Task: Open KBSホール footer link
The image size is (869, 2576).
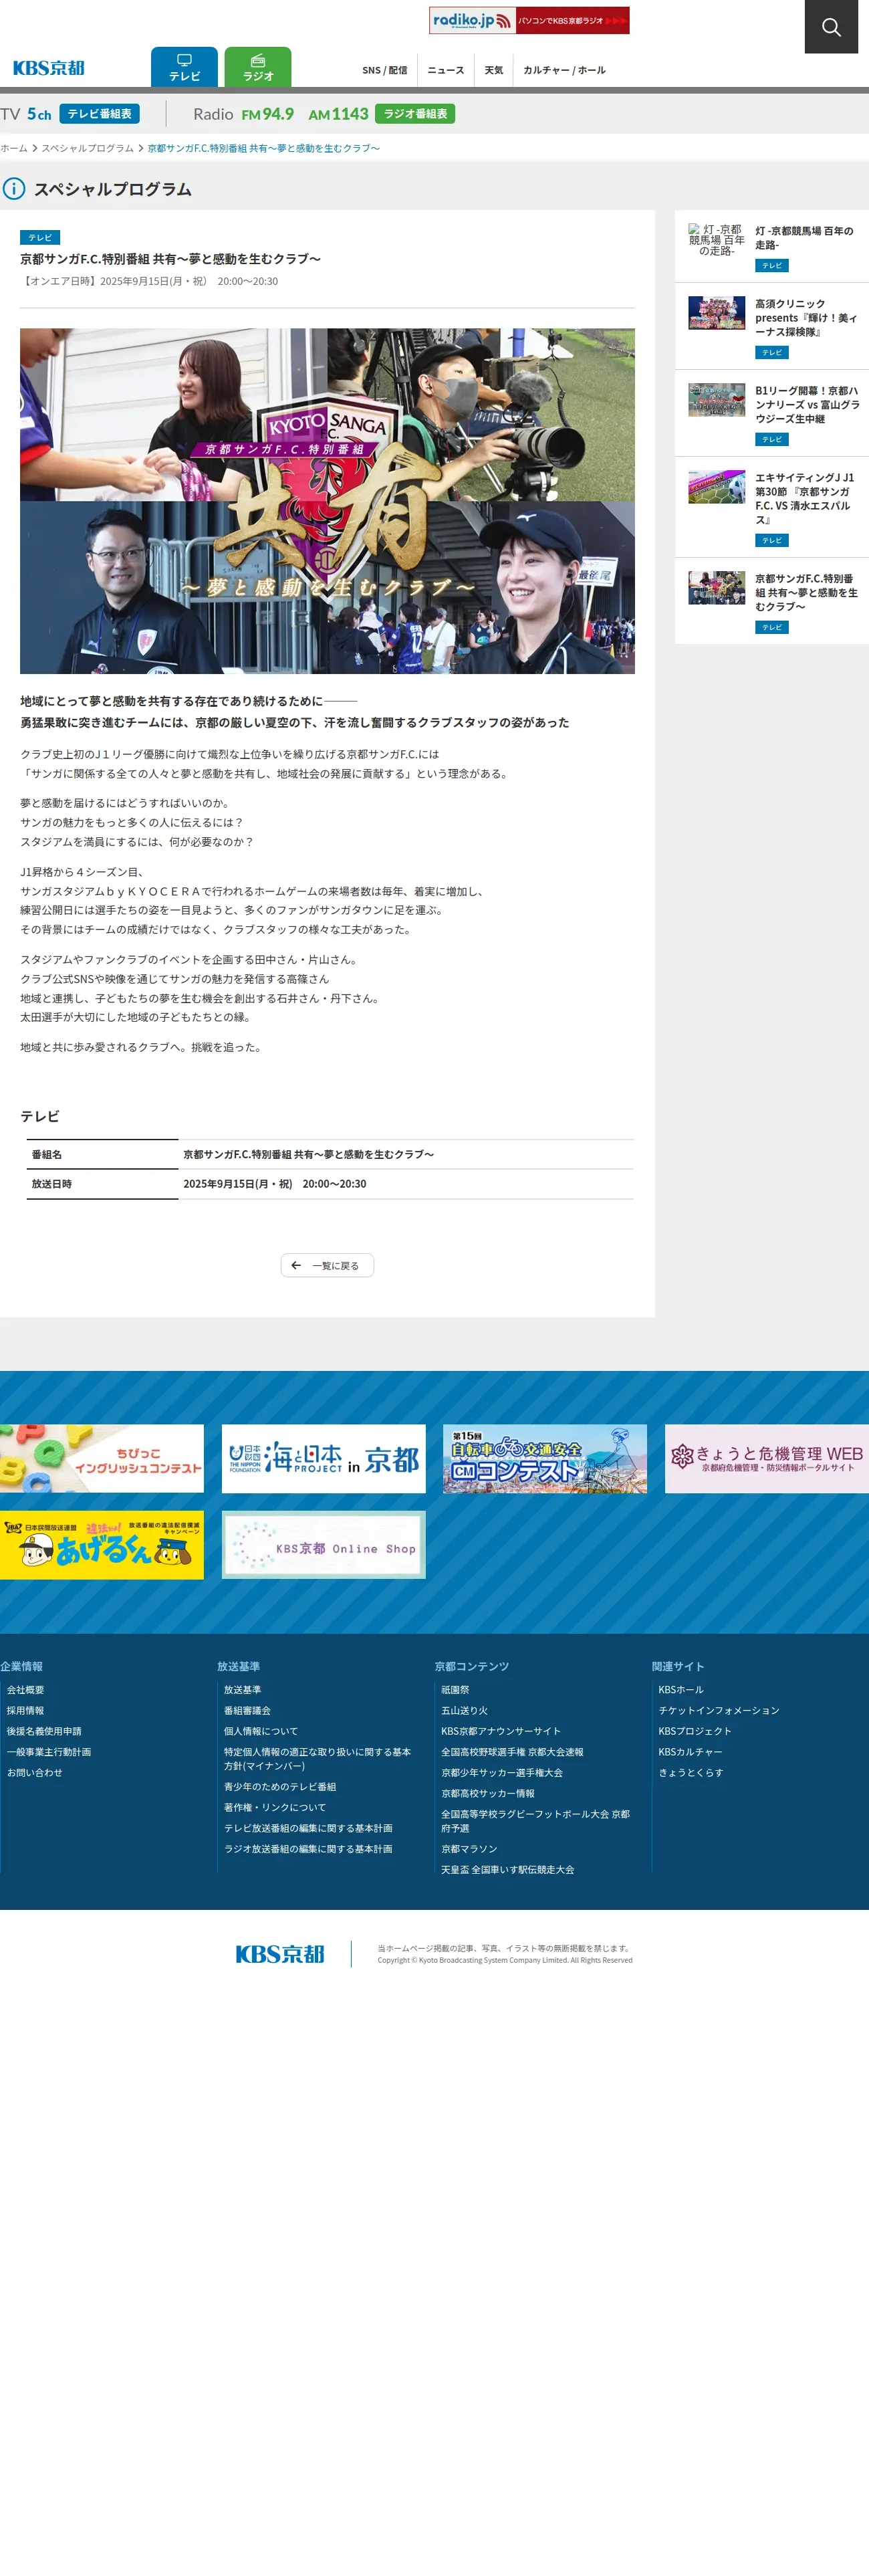Action: coord(681,1690)
